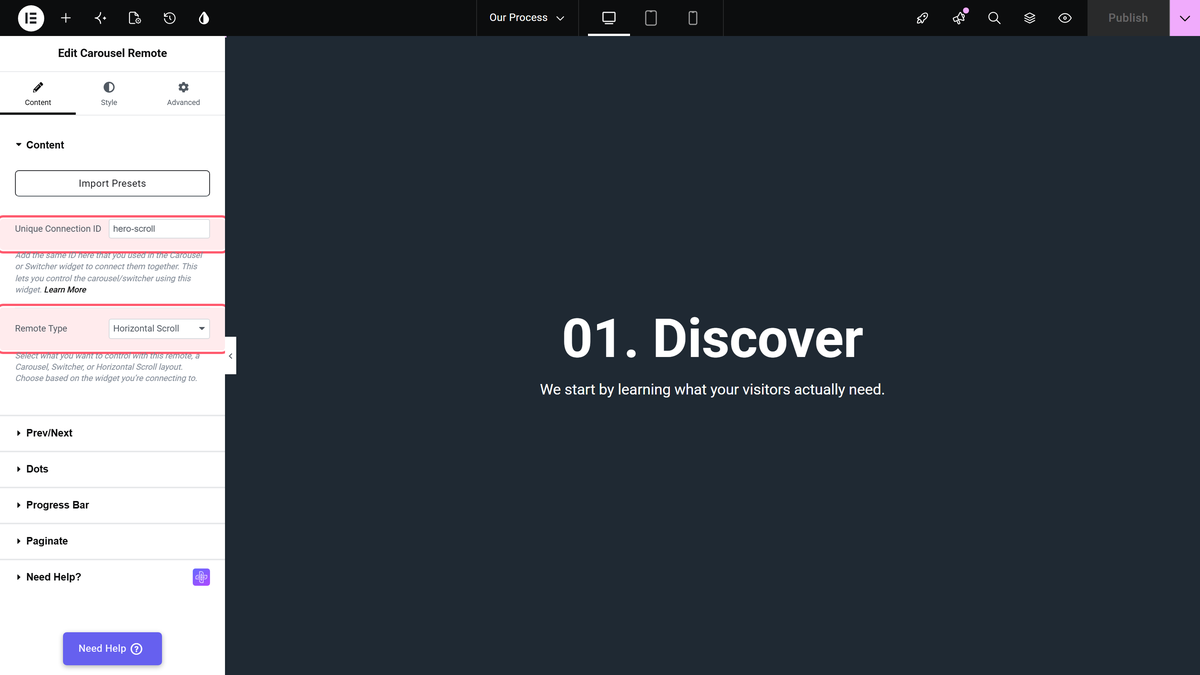The image size is (1200, 675).
Task: Expand the Prev/Next section
Action: tap(112, 433)
